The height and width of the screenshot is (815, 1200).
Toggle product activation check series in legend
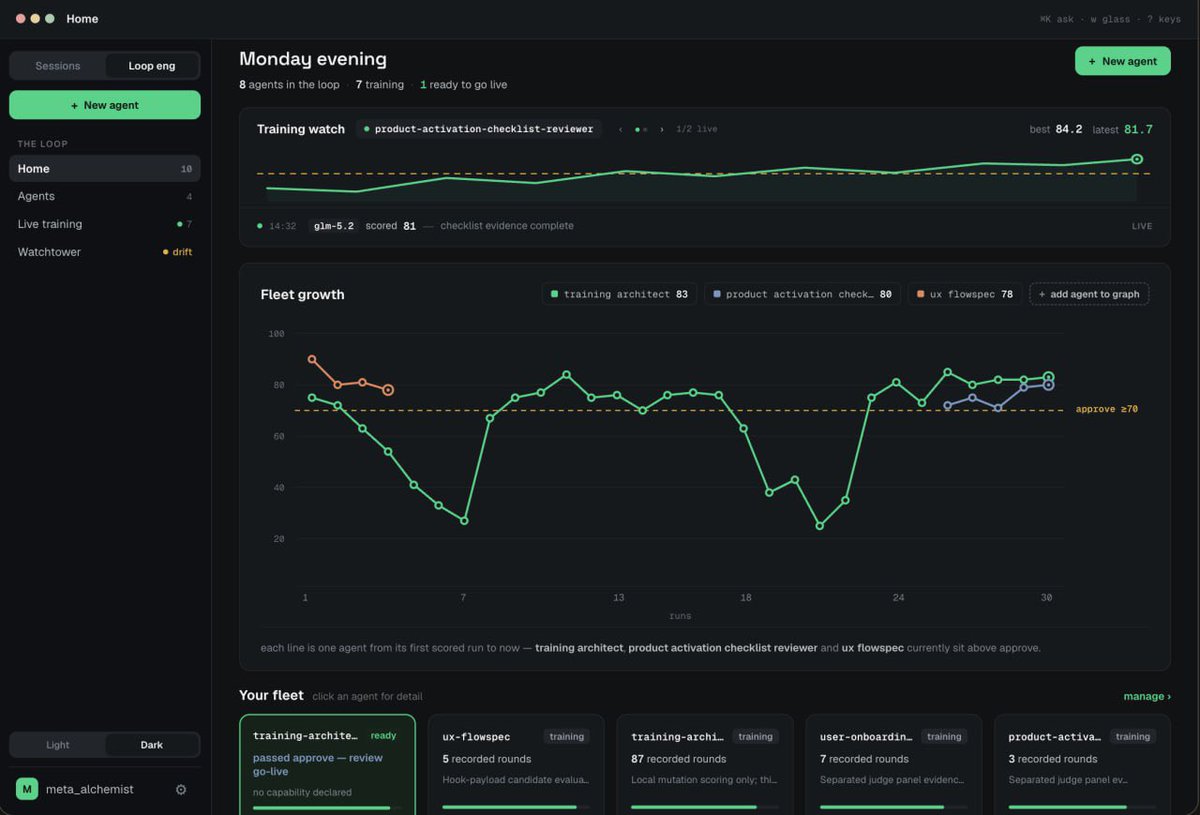coord(802,294)
